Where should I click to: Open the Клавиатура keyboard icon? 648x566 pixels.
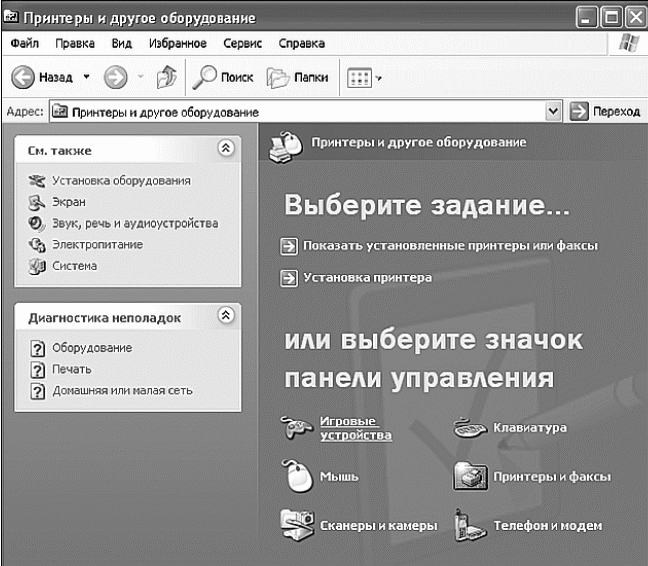point(470,427)
